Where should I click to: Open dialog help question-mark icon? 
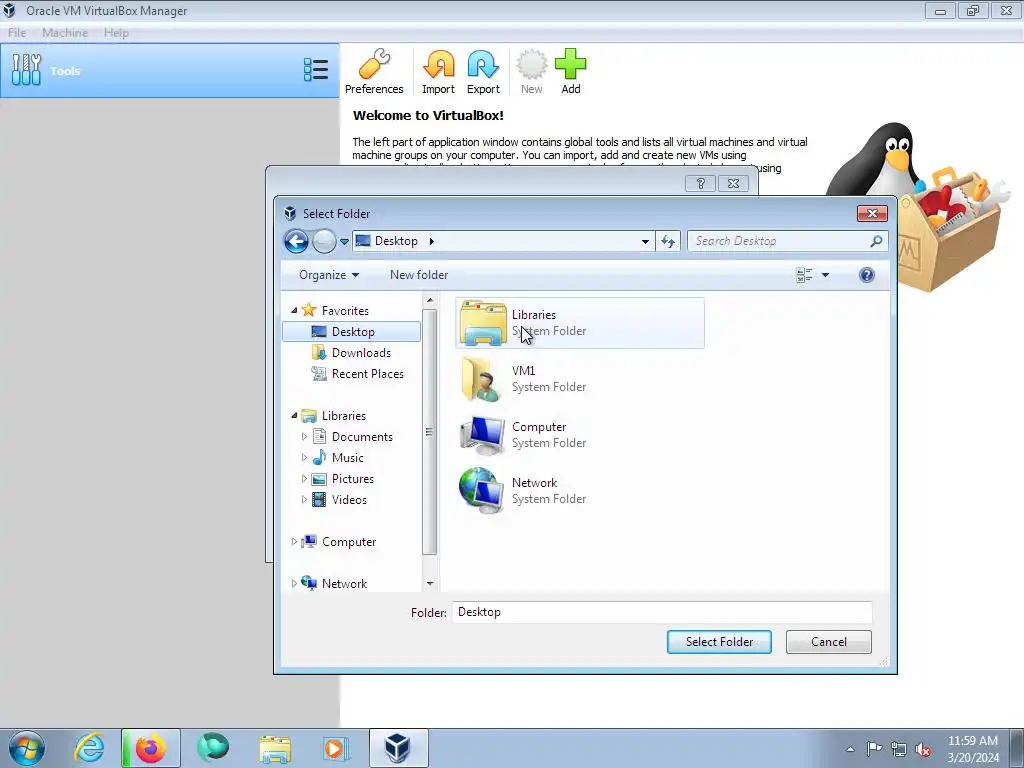[867, 275]
